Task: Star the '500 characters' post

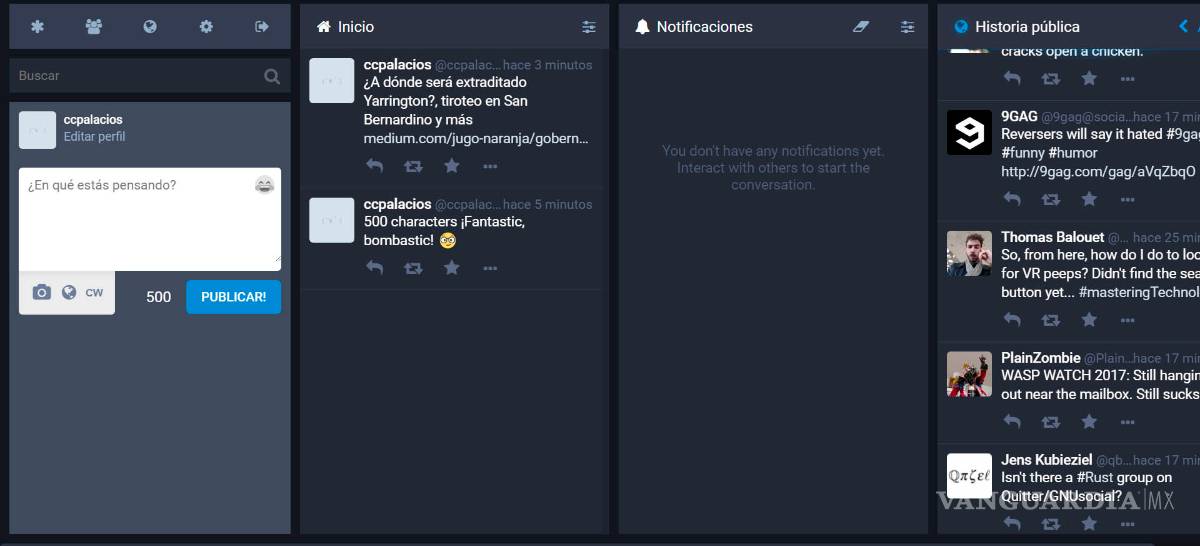Action: click(x=451, y=268)
